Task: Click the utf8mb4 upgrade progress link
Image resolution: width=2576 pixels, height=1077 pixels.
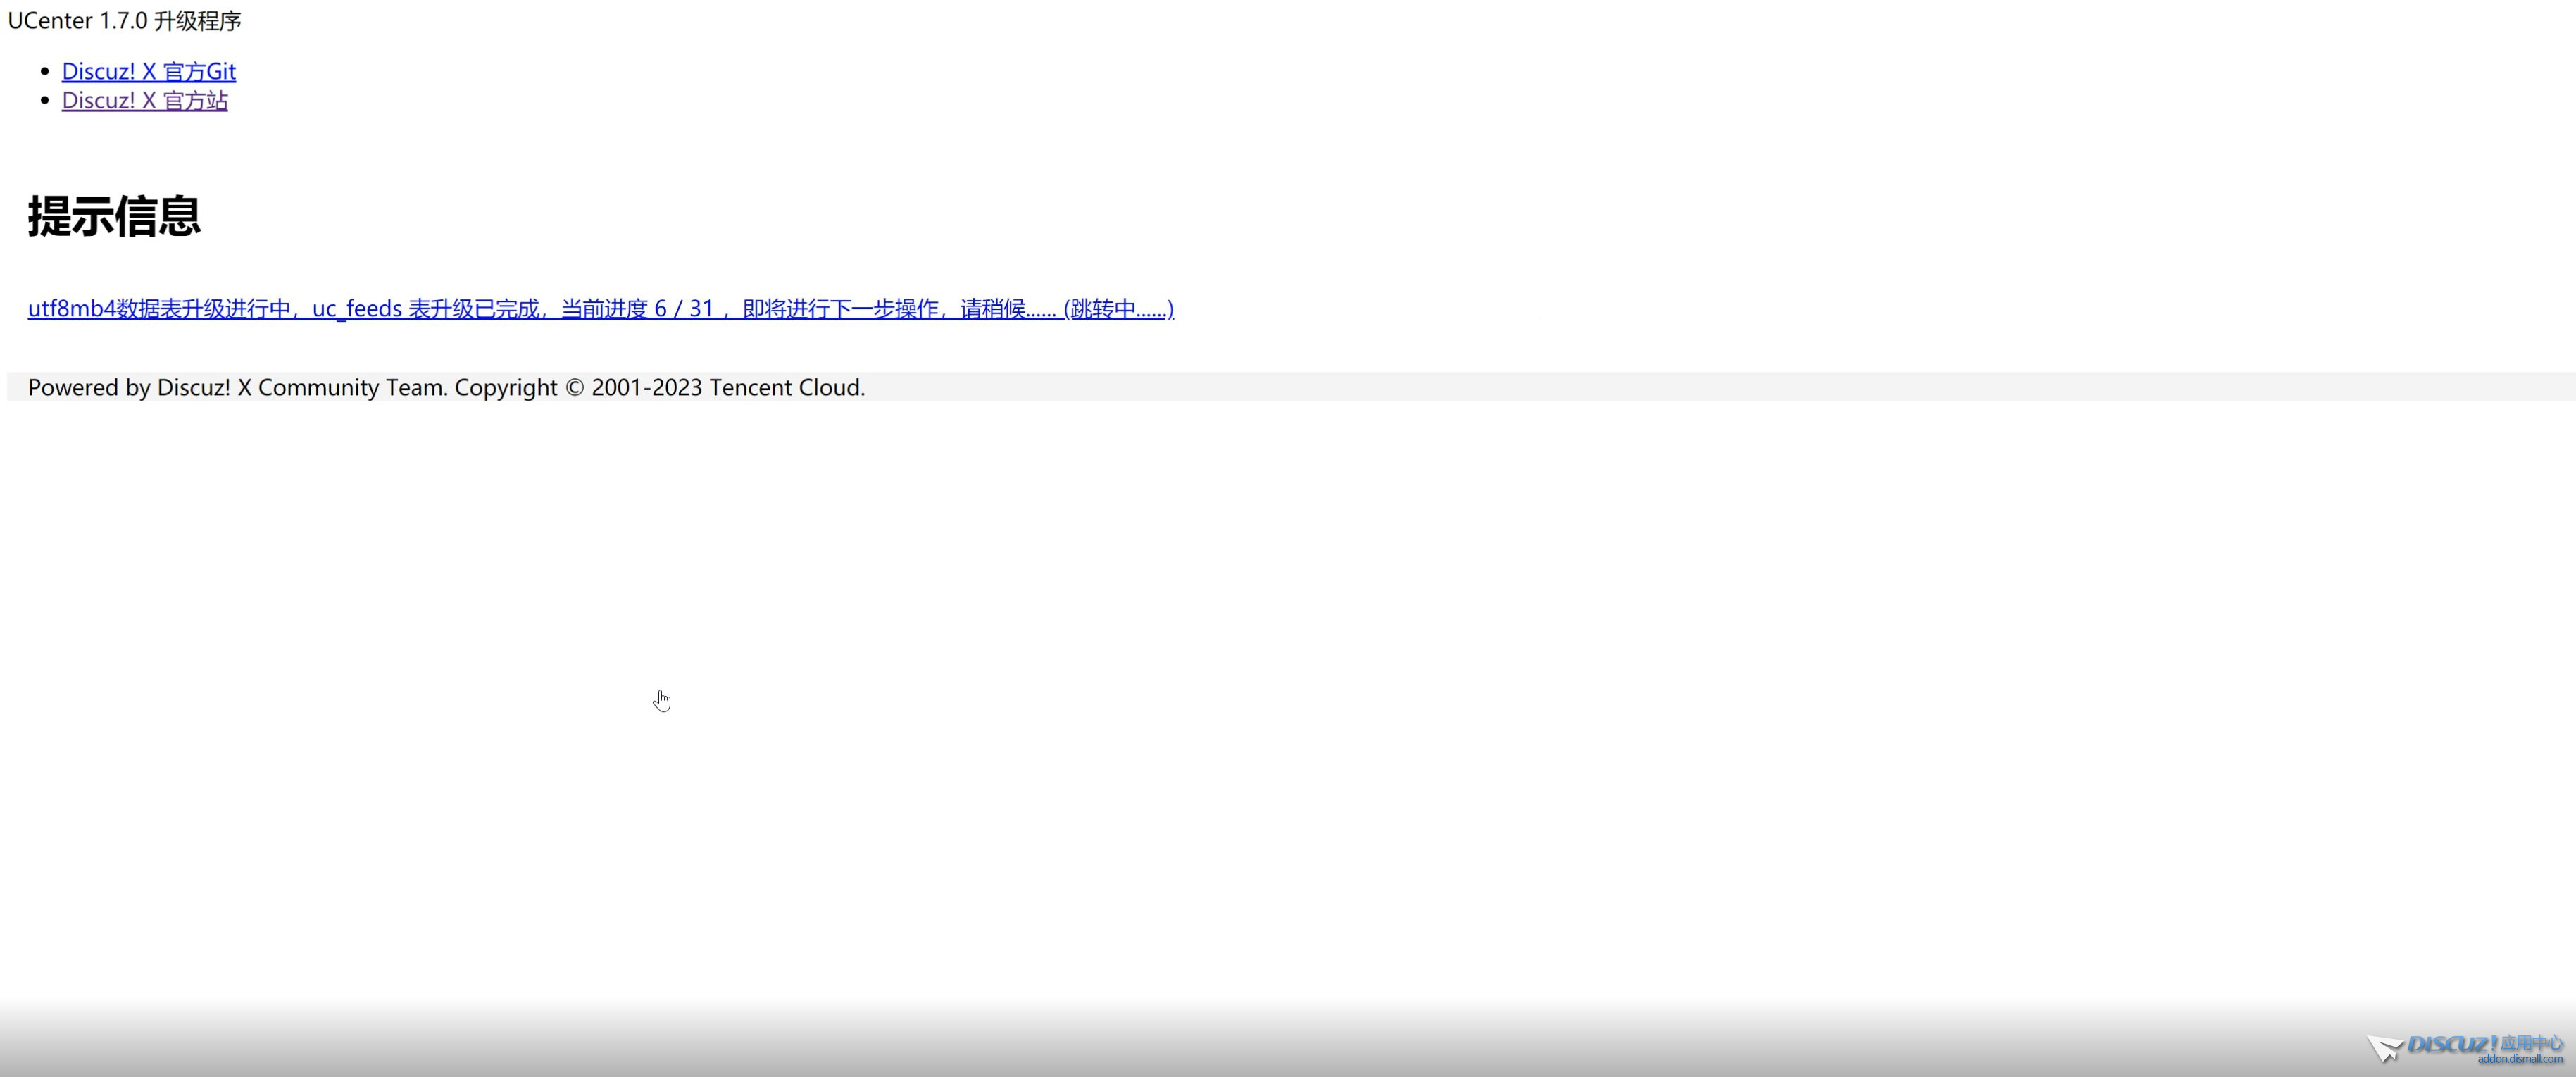Action: click(x=600, y=308)
